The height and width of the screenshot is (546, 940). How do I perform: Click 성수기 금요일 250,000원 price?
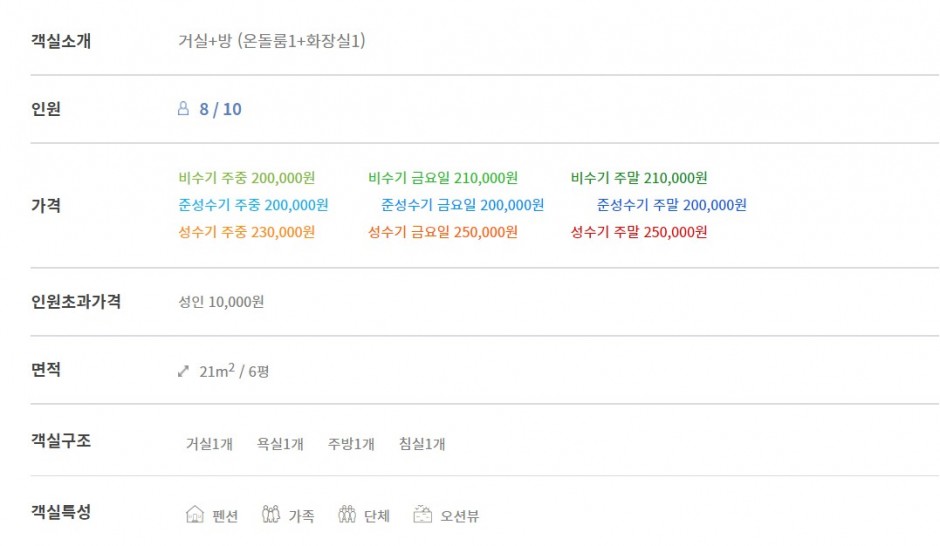(x=443, y=232)
